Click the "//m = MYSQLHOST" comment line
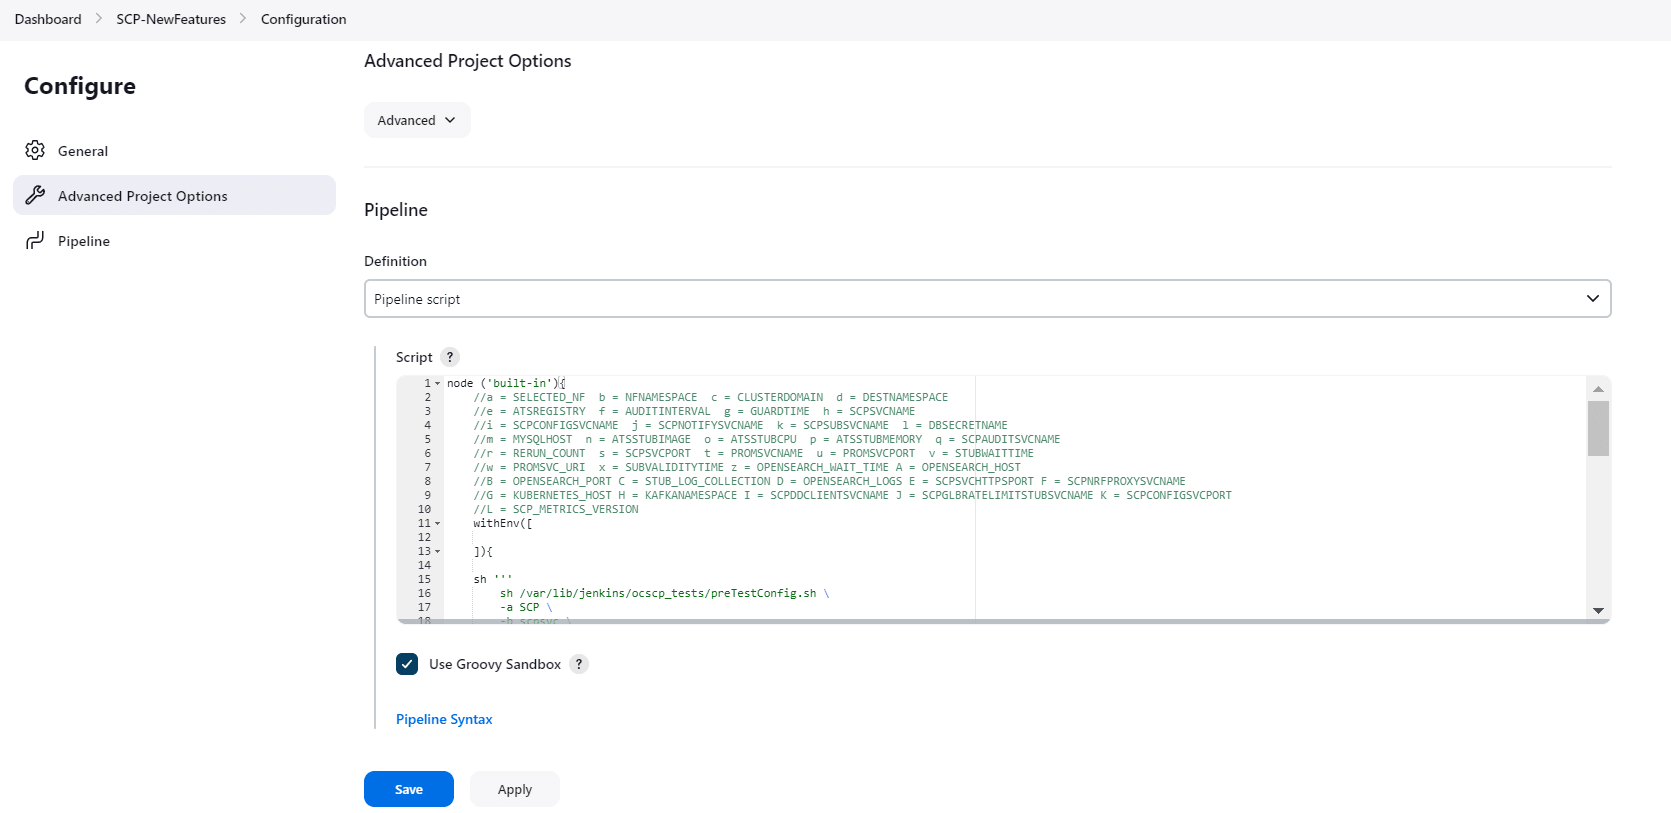Image resolution: width=1671 pixels, height=813 pixels. pyautogui.click(x=767, y=439)
